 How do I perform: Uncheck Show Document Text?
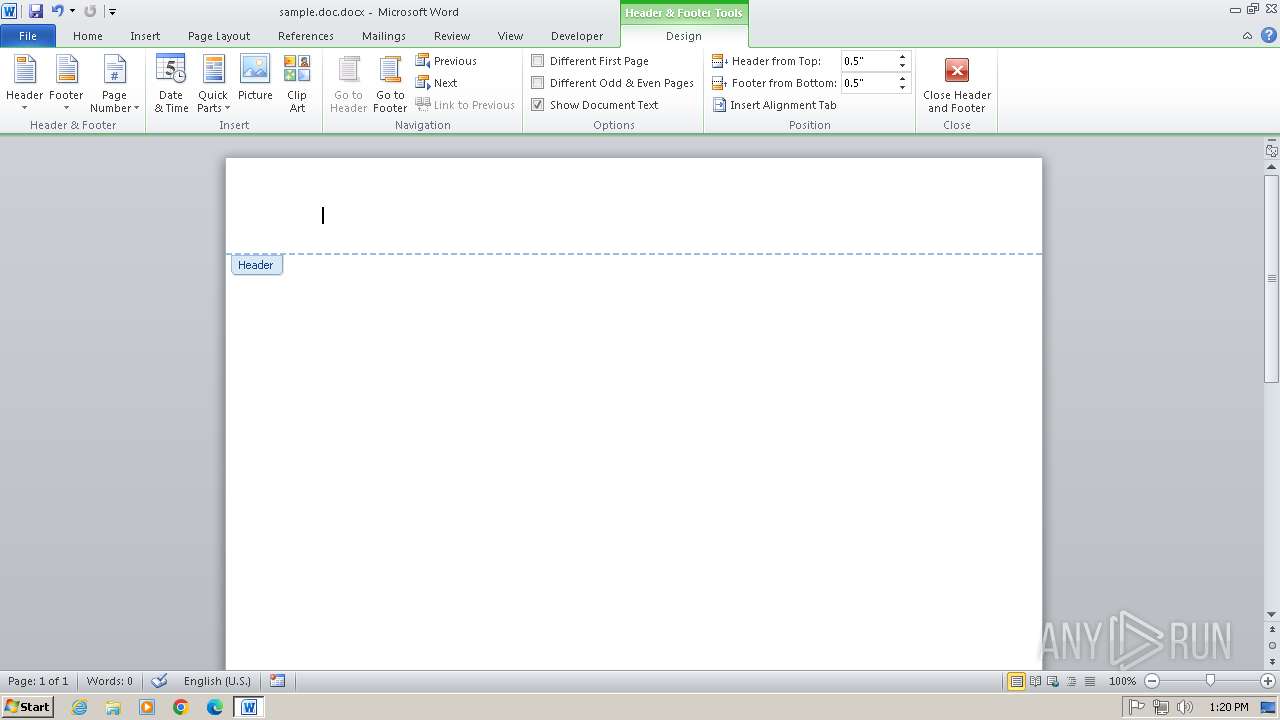point(595,105)
